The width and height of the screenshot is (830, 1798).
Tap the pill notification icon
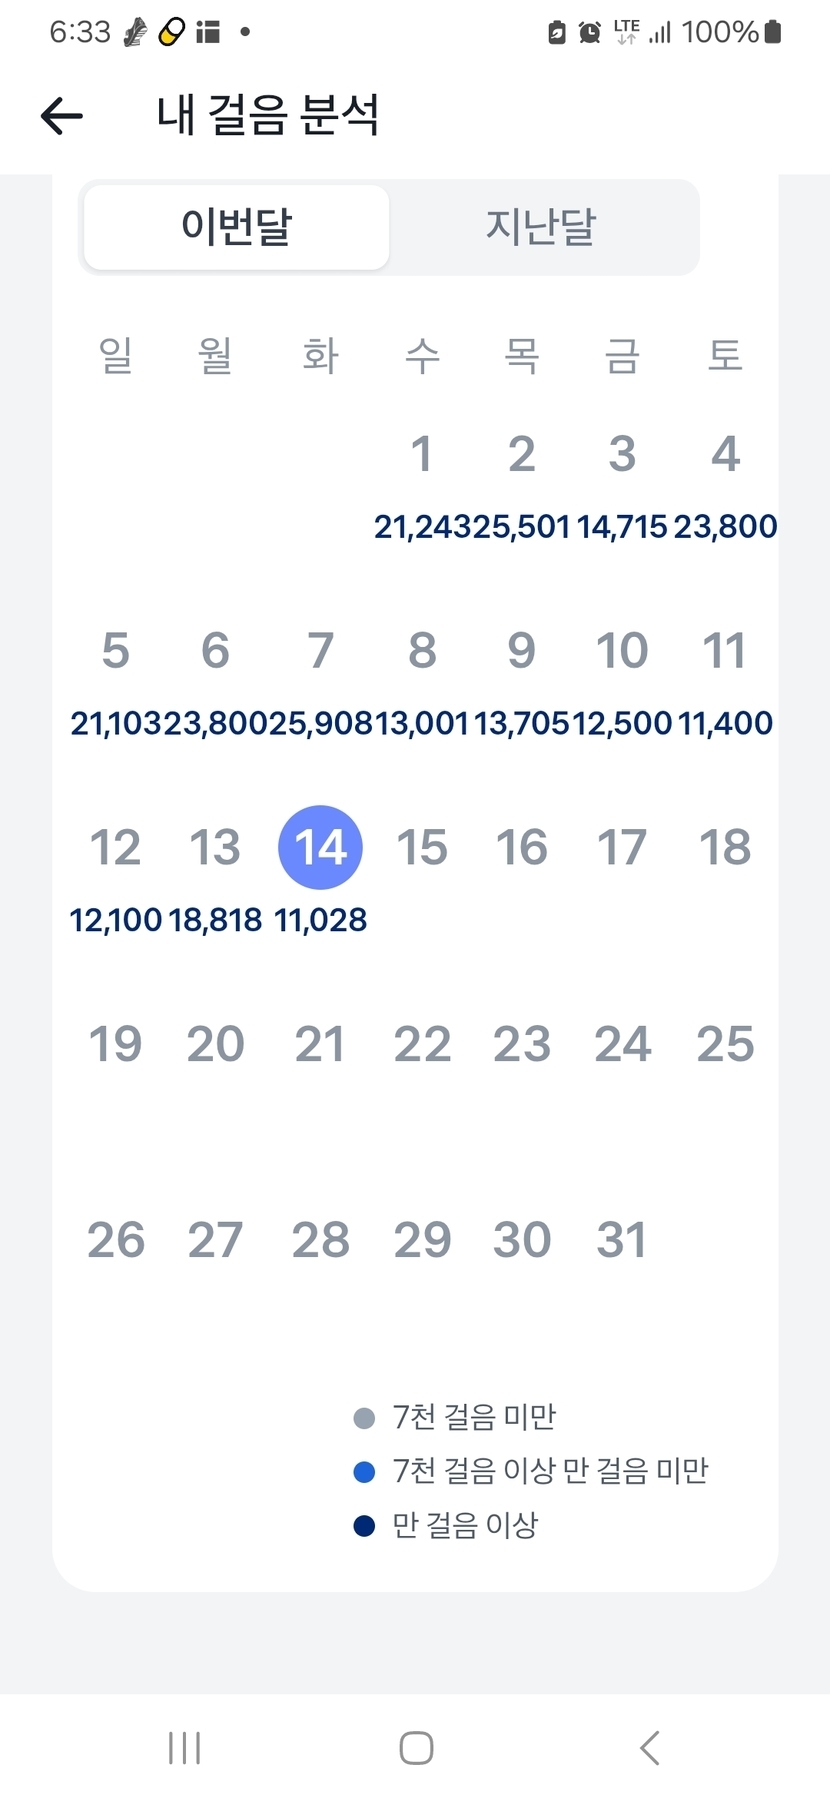point(172,33)
